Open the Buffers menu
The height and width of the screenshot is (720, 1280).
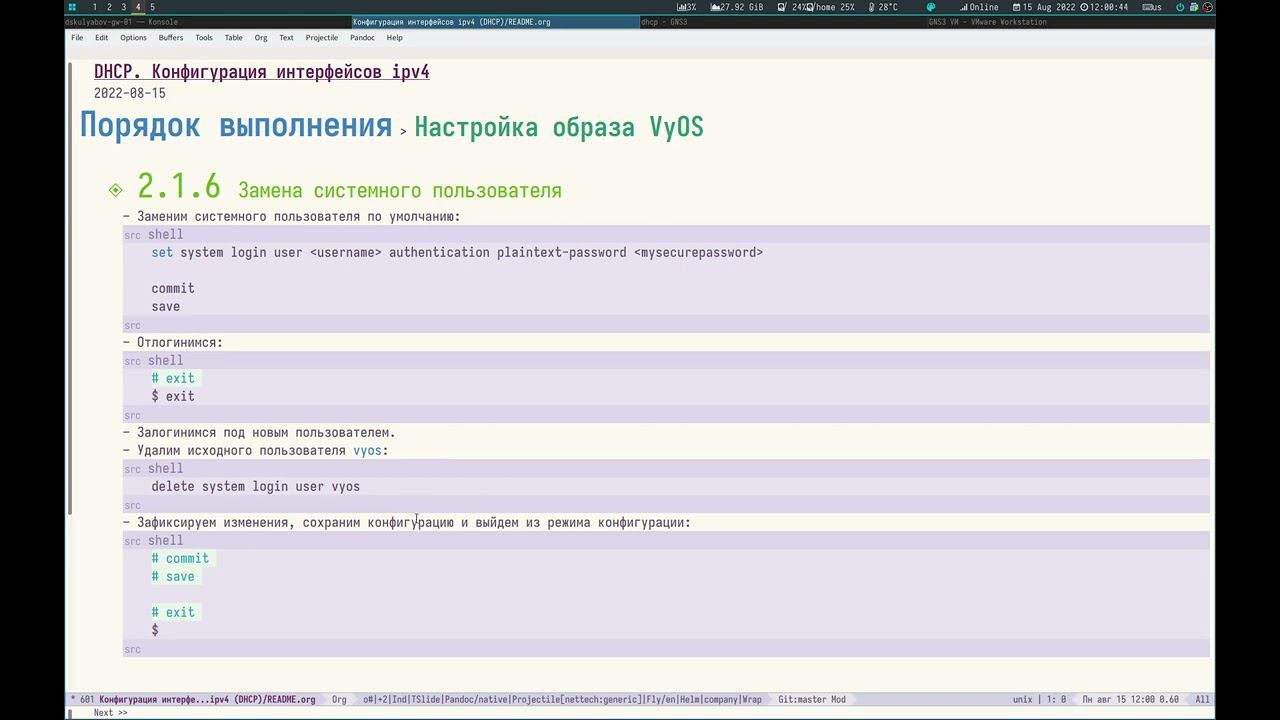tap(171, 38)
